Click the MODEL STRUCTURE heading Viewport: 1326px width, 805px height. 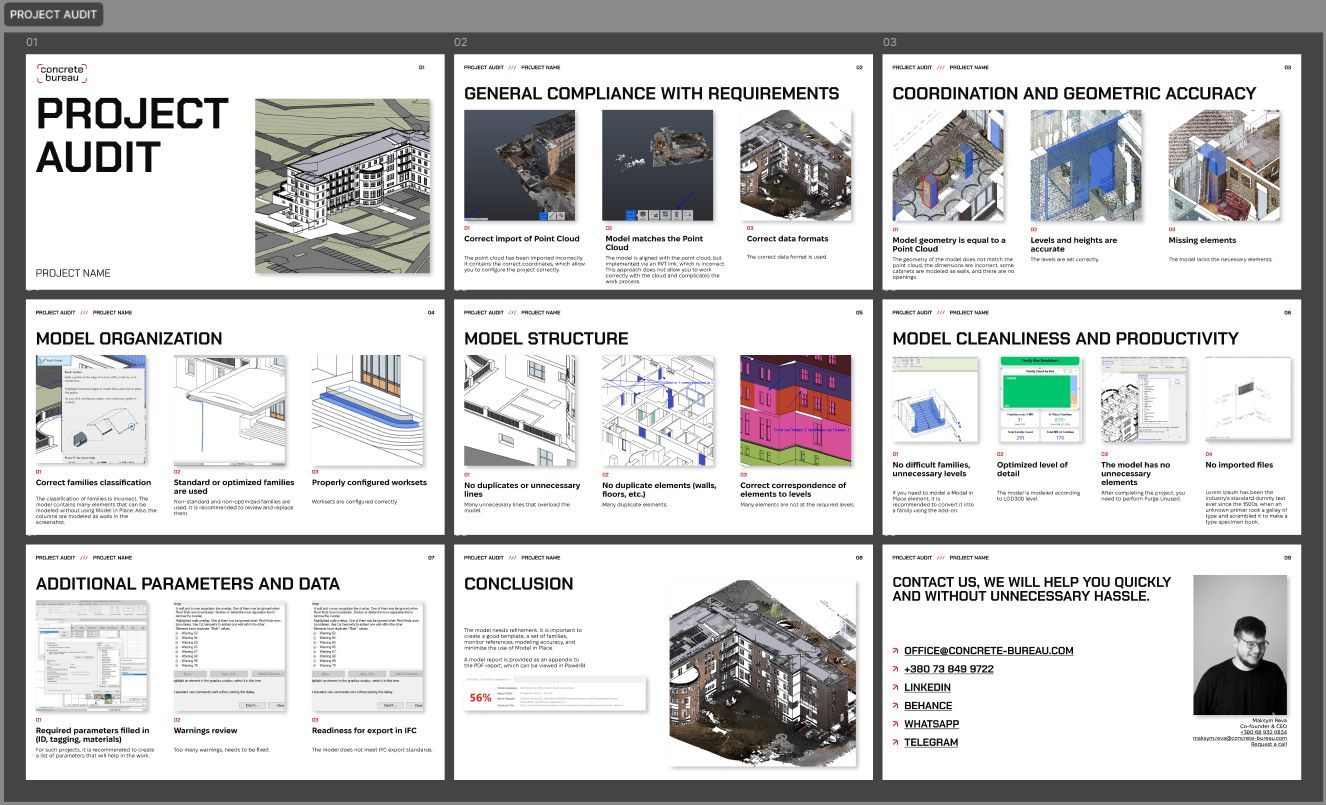pos(546,338)
